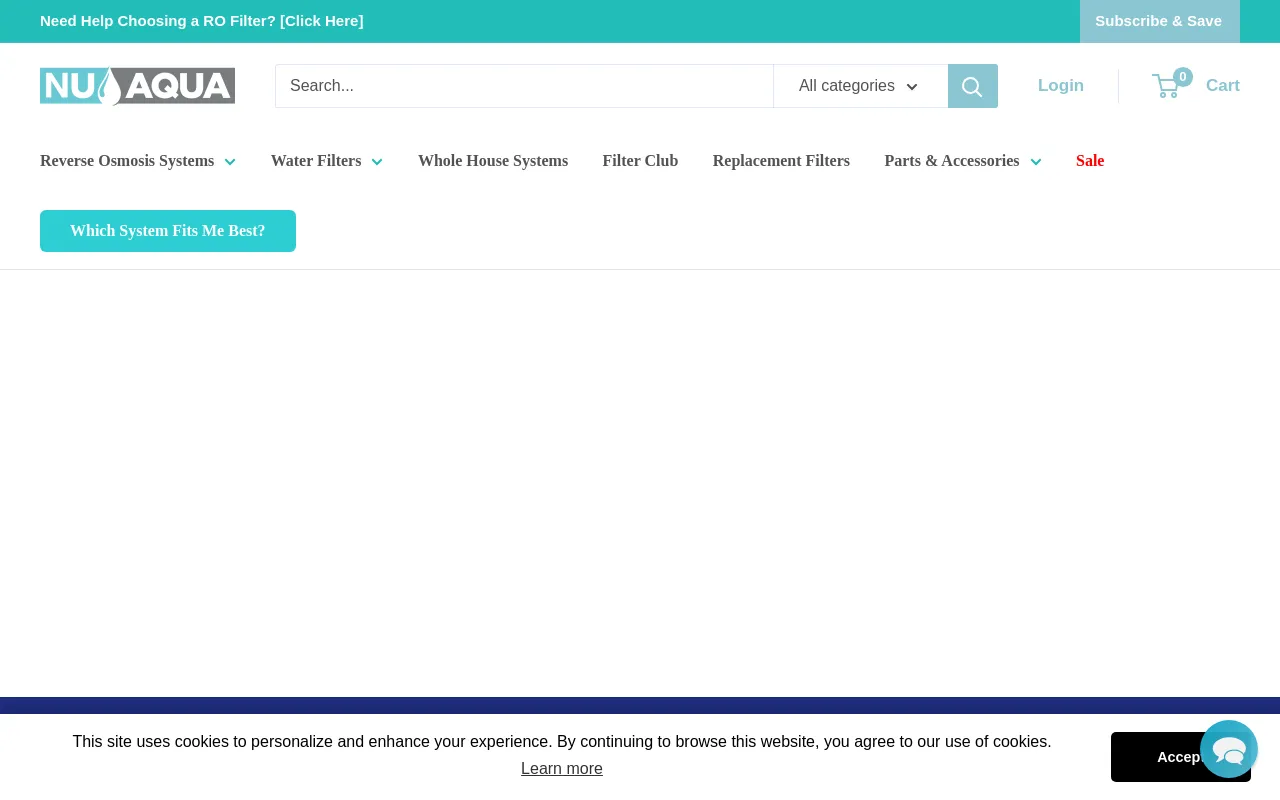Click Which System Fits Me Best button
The width and height of the screenshot is (1280, 800).
[167, 231]
